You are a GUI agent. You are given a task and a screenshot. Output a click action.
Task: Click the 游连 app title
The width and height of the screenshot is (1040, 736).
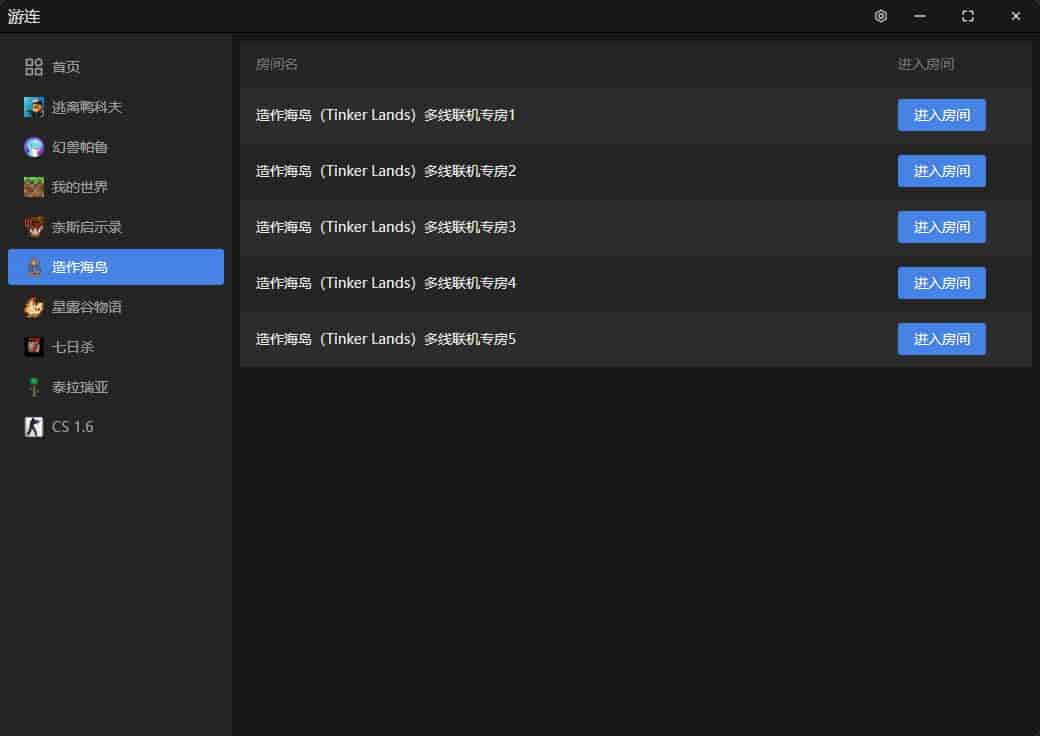click(x=24, y=17)
